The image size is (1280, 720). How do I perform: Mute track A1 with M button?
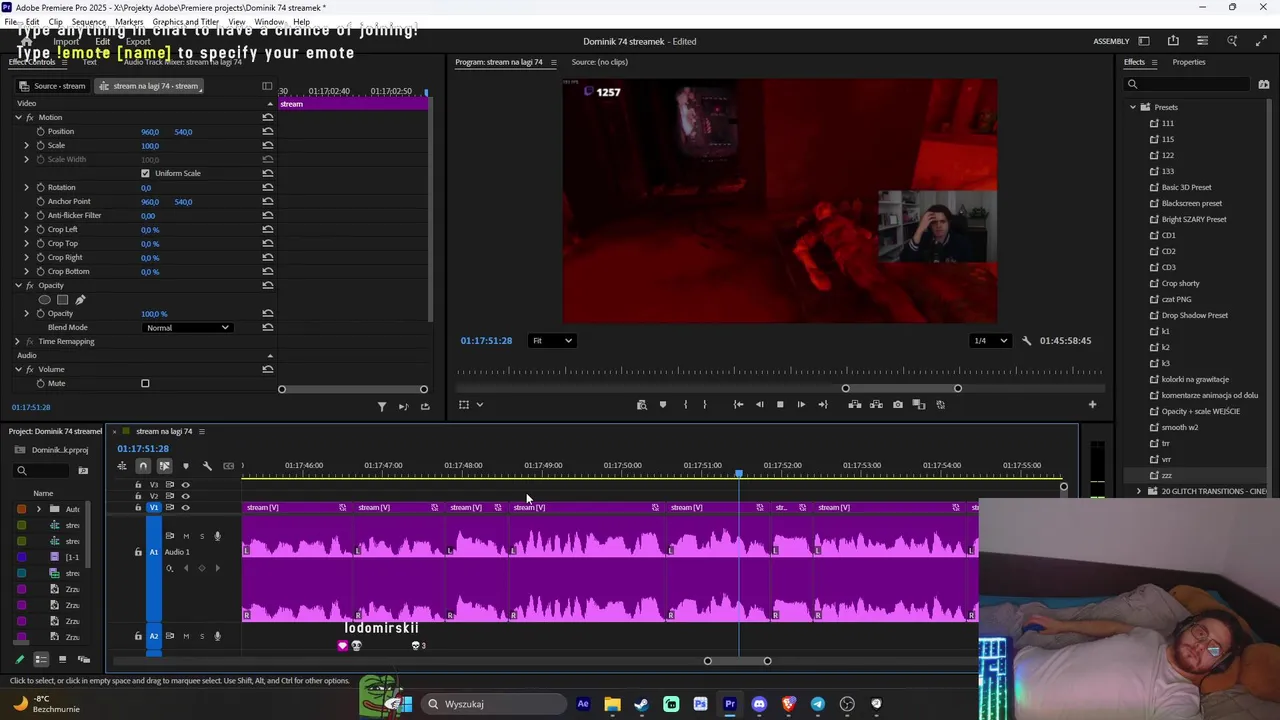(x=185, y=536)
